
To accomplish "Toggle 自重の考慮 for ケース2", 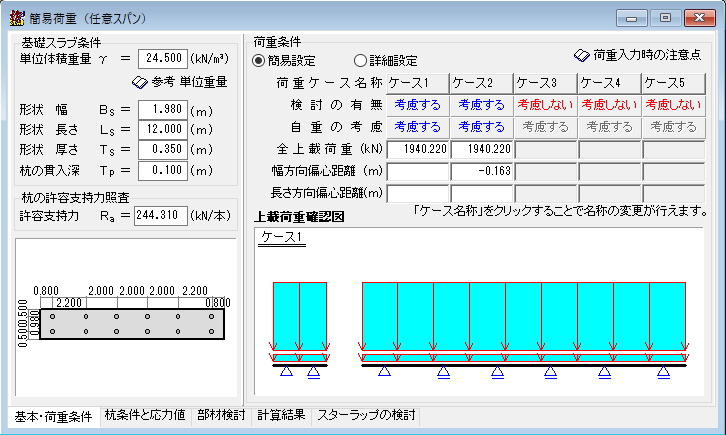I will [482, 127].
